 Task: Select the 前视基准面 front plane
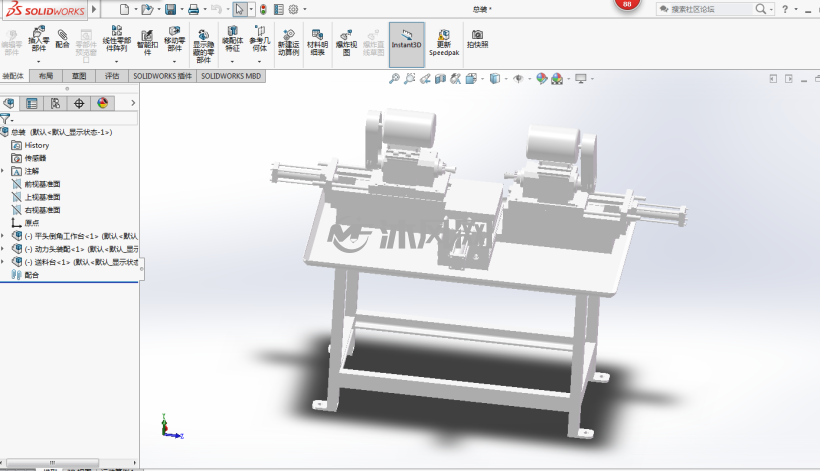click(36, 184)
